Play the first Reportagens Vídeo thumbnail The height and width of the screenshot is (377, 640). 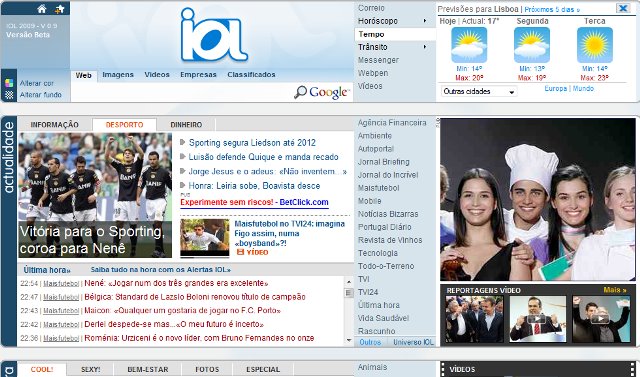pos(474,319)
